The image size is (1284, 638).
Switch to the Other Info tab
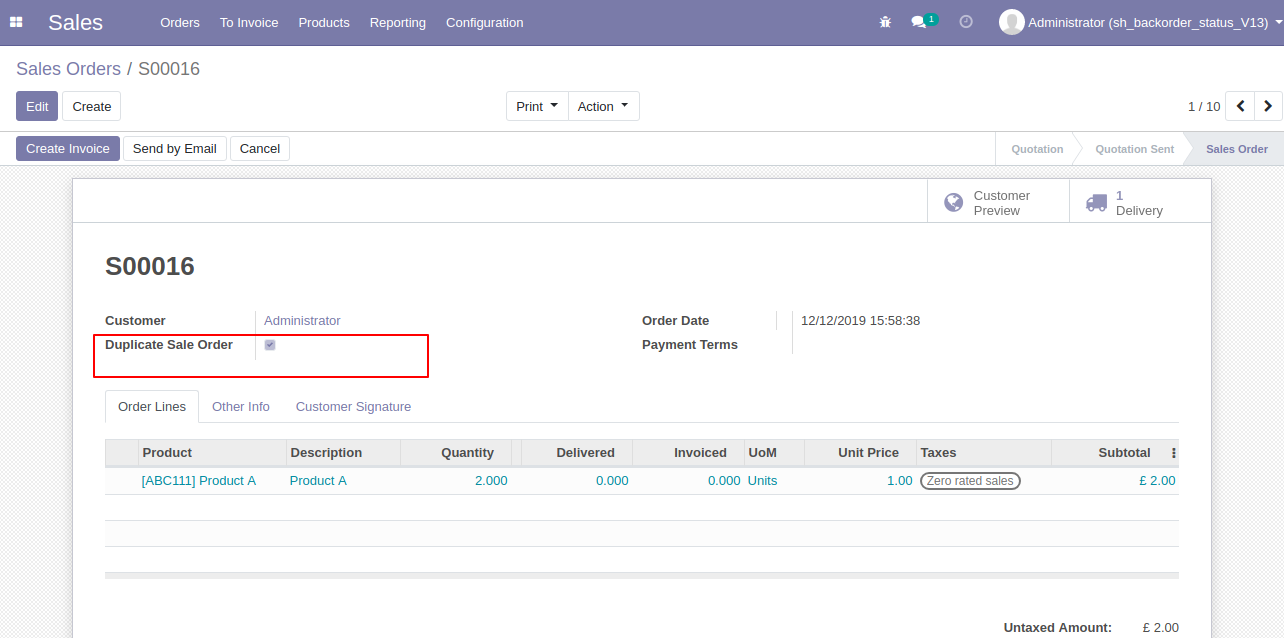coord(241,407)
